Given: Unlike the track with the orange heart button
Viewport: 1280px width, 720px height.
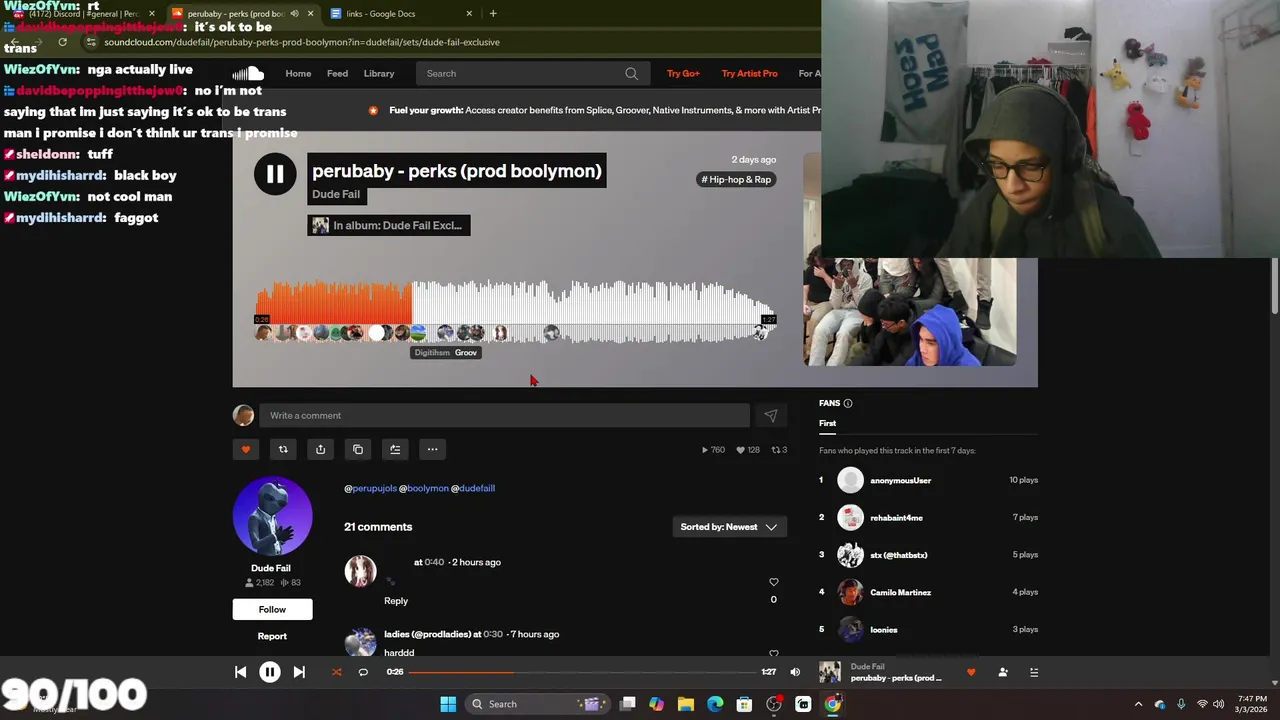Looking at the screenshot, I should click(246, 449).
